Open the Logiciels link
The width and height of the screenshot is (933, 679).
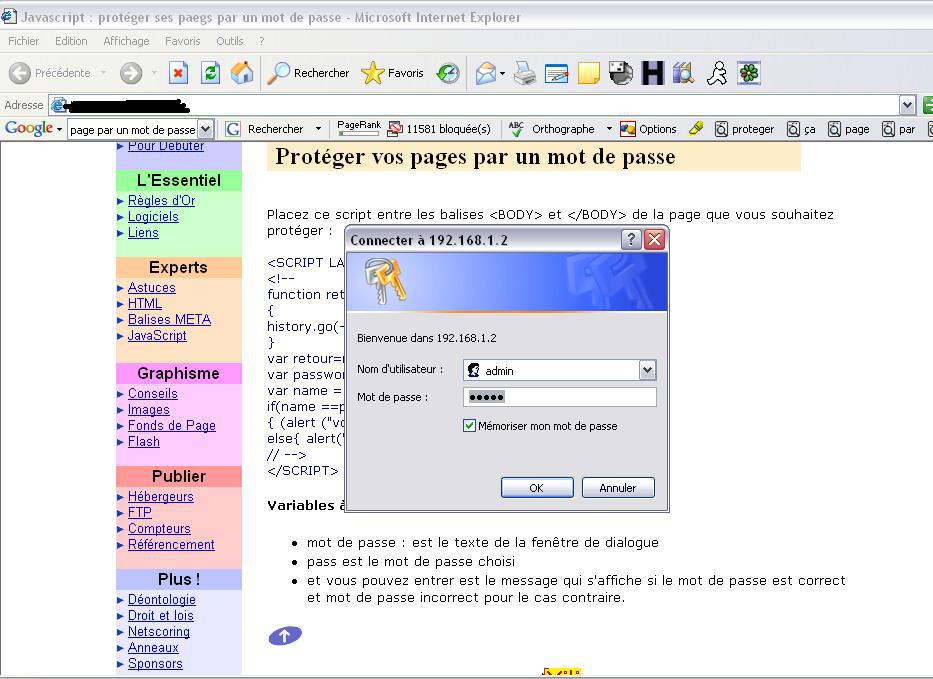click(x=153, y=217)
